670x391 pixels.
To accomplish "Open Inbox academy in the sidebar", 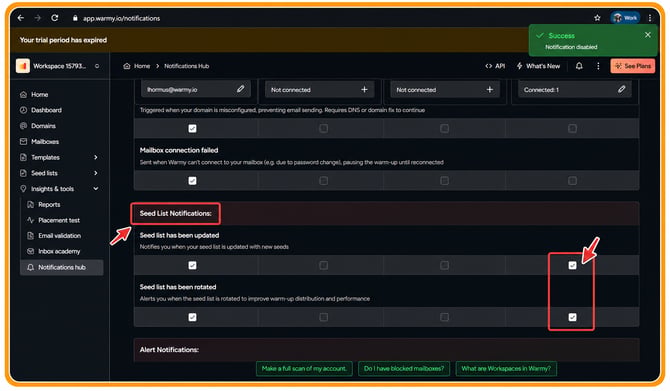I will (x=61, y=252).
